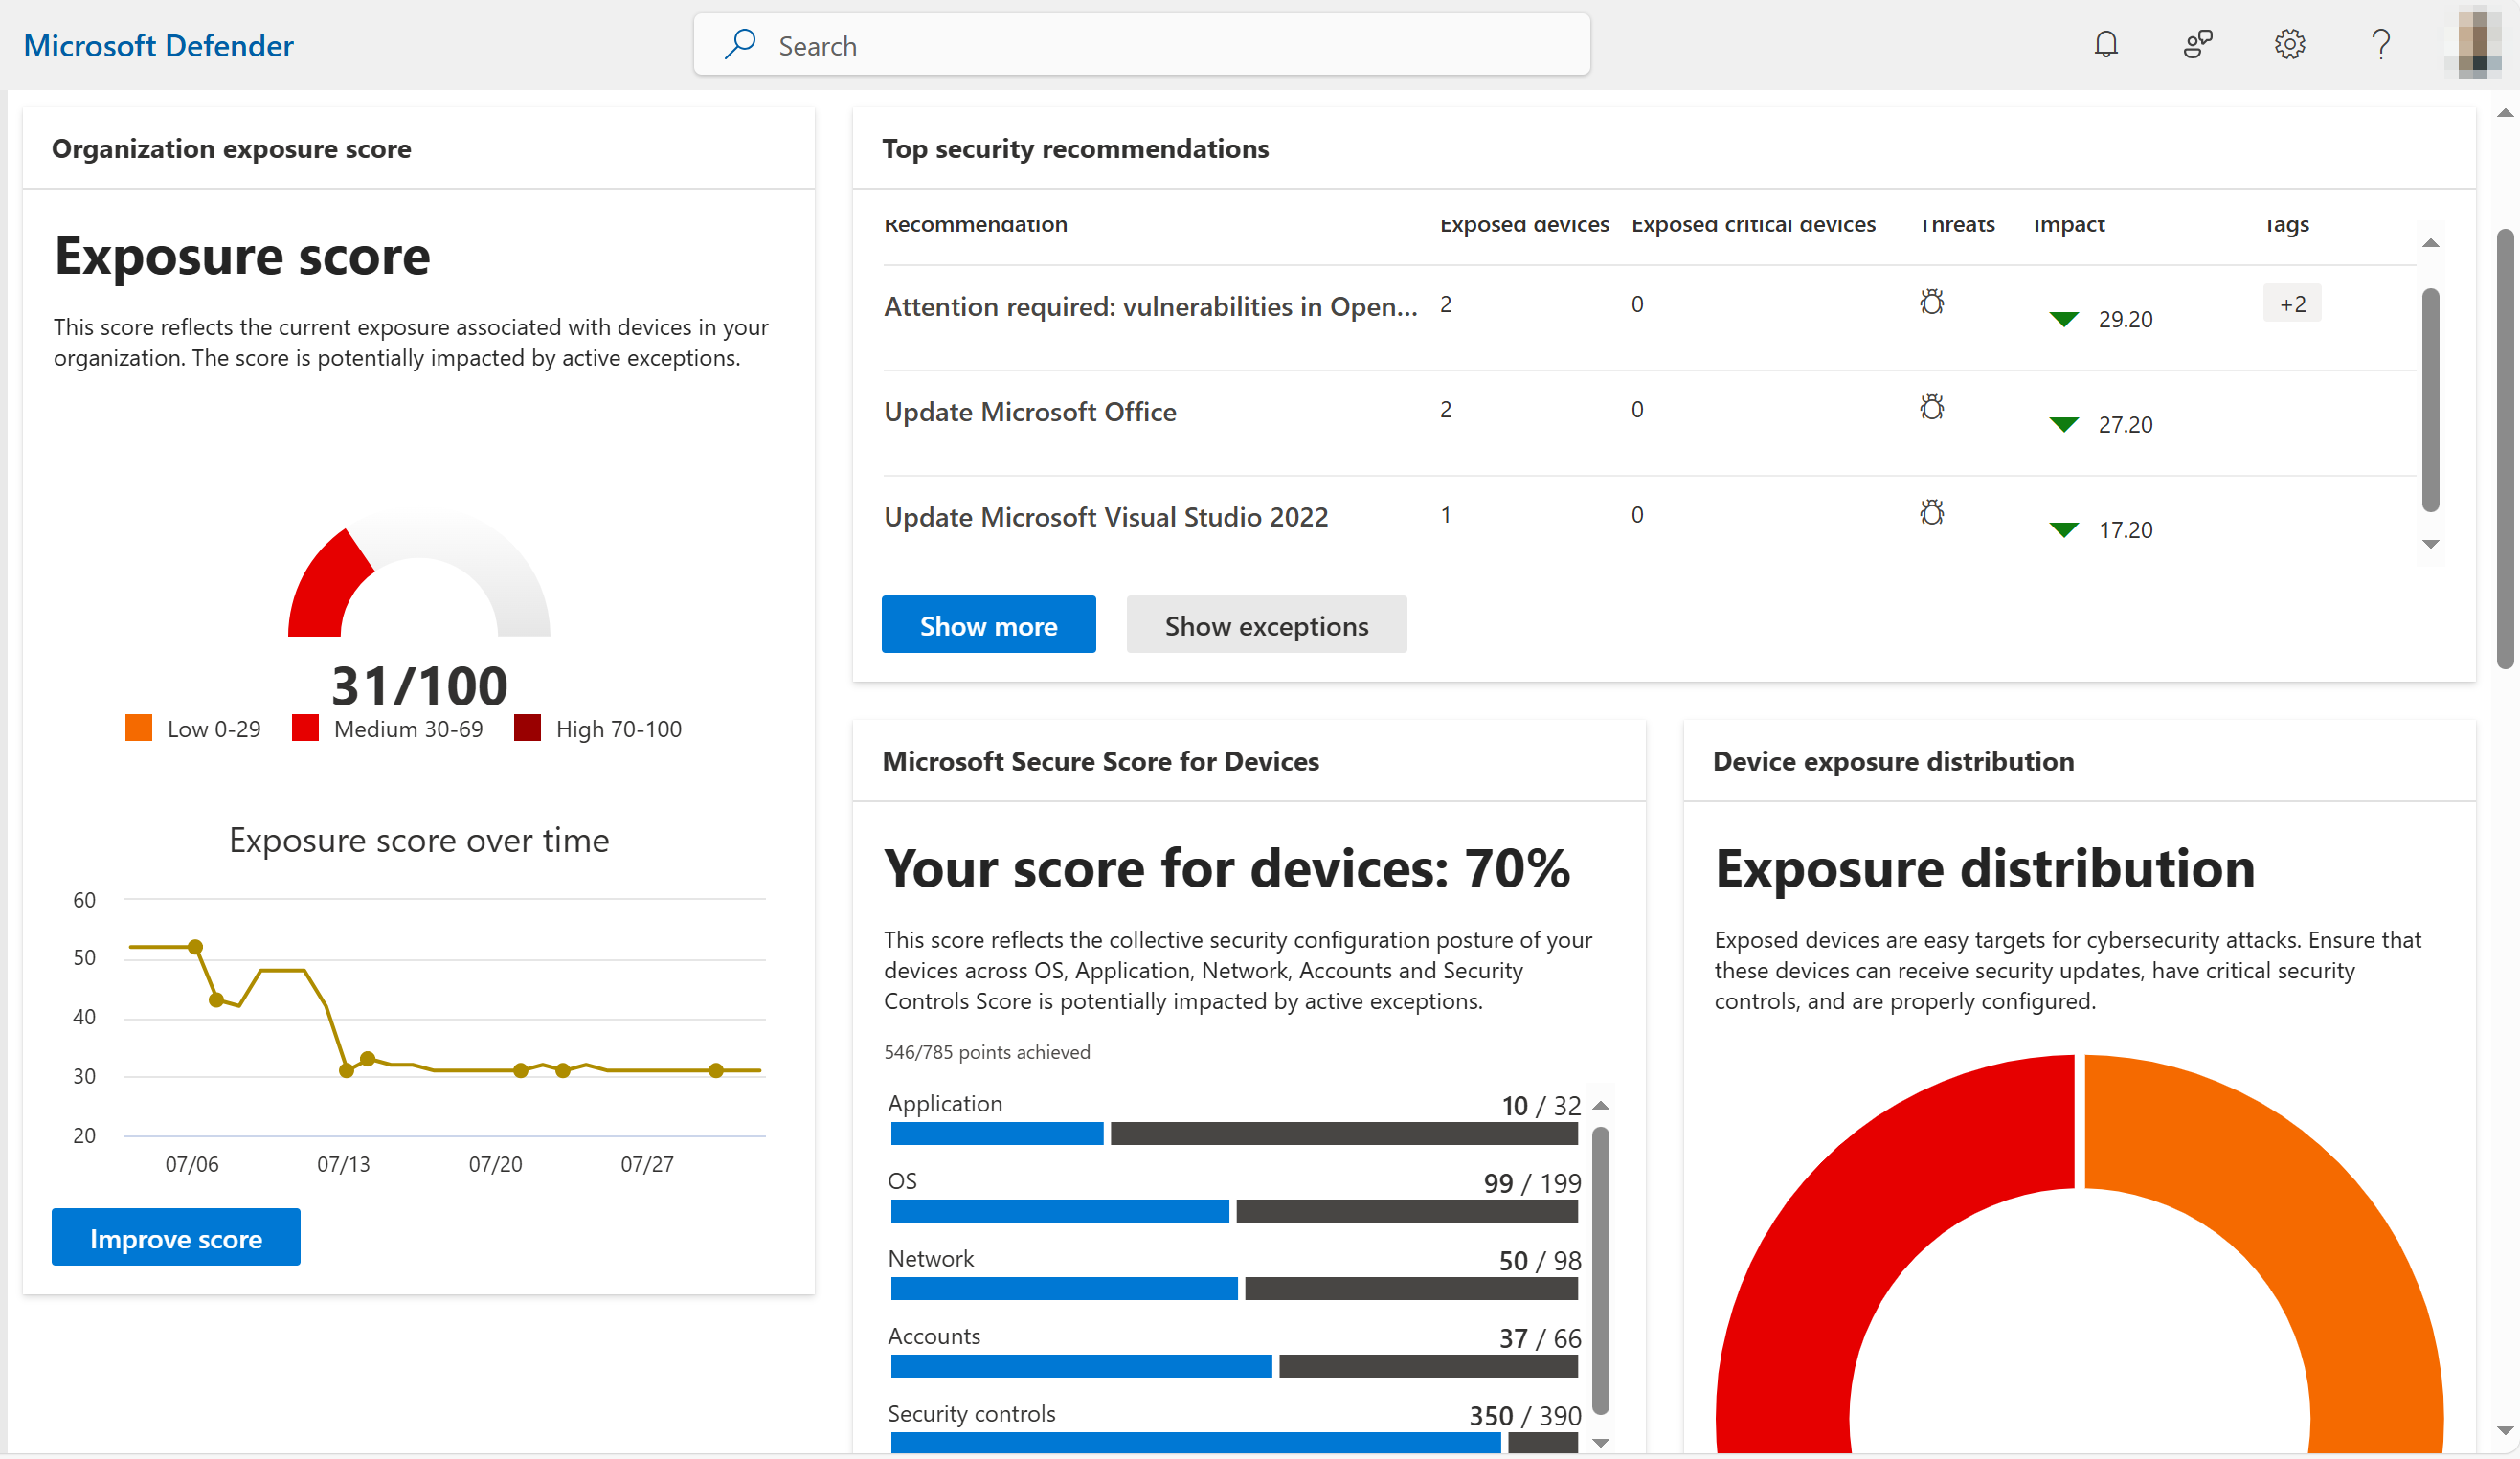Click Microsoft Secure Score for Devices title
Viewport: 2520px width, 1459px height.
pyautogui.click(x=1100, y=761)
